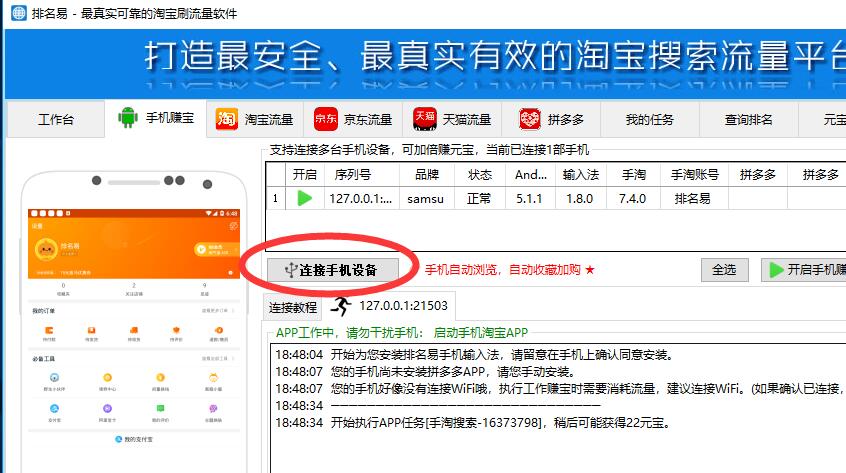Click the 连接手机设备 button
846x473 pixels.
(332, 270)
